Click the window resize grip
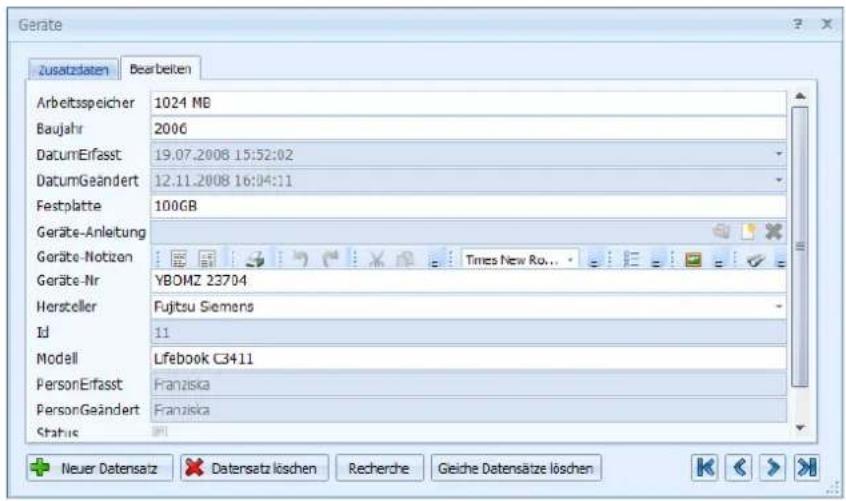Image resolution: width=846 pixels, height=501 pixels. [x=834, y=487]
